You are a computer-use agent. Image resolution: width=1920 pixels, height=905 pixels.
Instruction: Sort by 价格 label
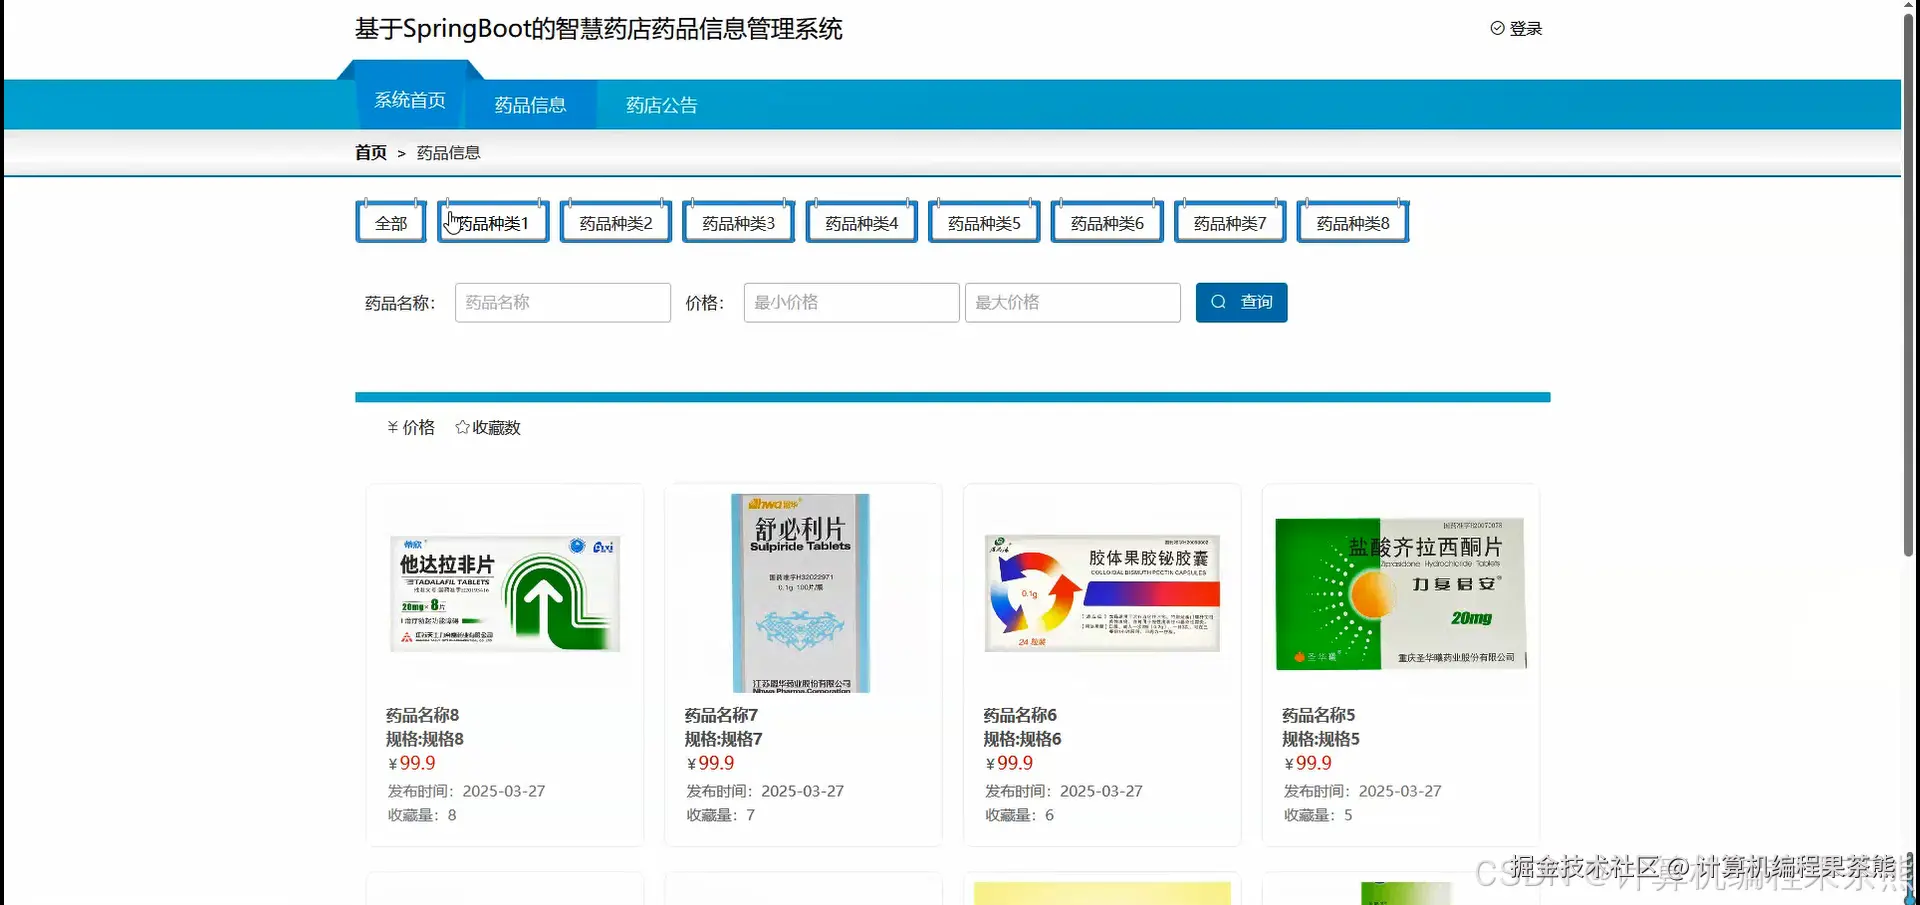click(x=419, y=427)
